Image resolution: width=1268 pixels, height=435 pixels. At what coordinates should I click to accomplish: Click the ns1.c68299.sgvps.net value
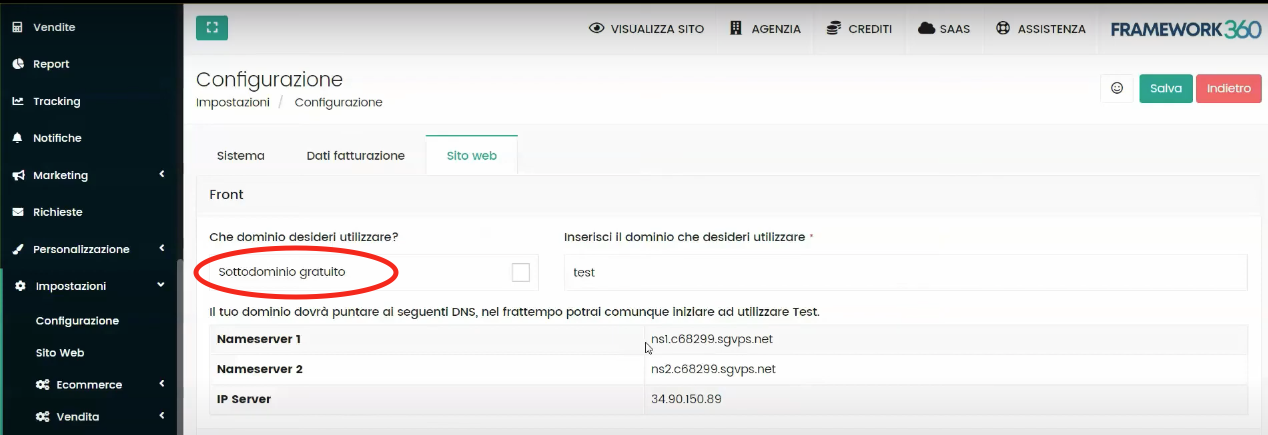[x=712, y=339]
